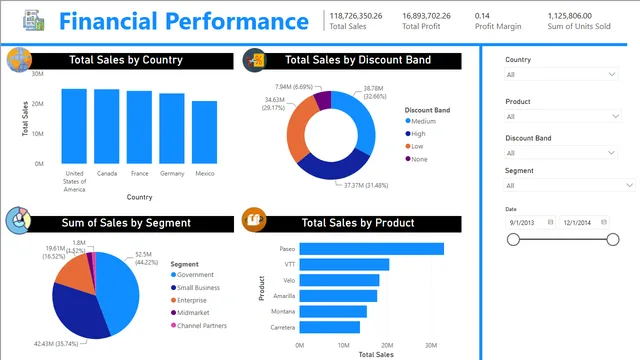
Task: Click the Mexico sales bar
Action: 204,132
